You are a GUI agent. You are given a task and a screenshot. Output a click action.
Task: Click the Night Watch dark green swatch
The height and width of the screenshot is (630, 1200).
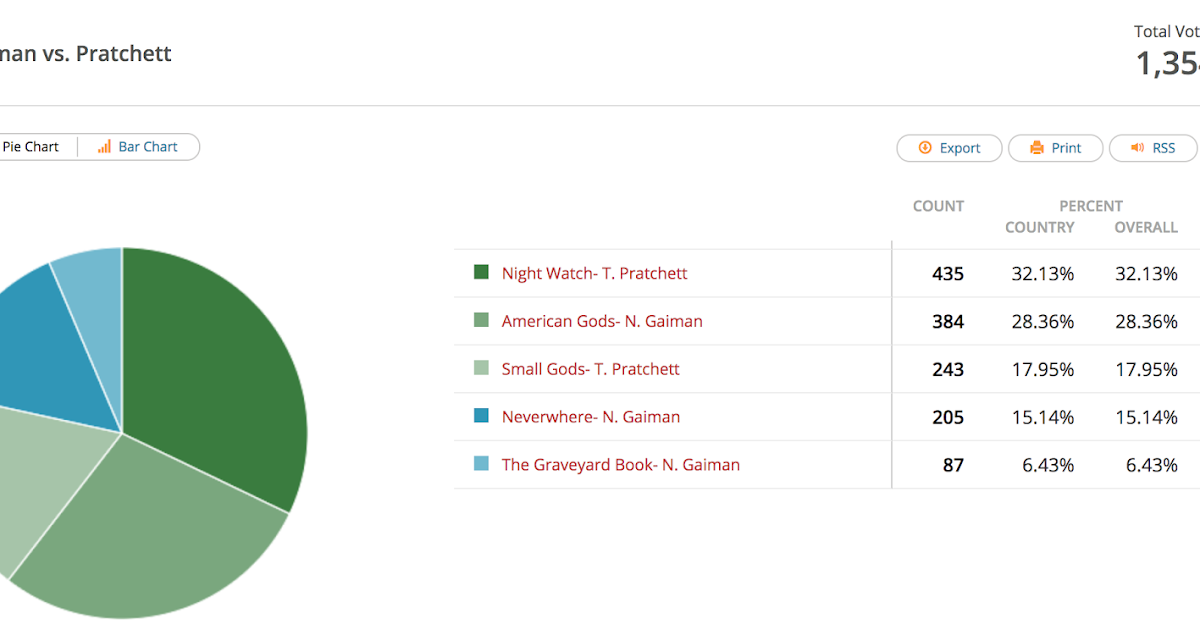tap(481, 272)
